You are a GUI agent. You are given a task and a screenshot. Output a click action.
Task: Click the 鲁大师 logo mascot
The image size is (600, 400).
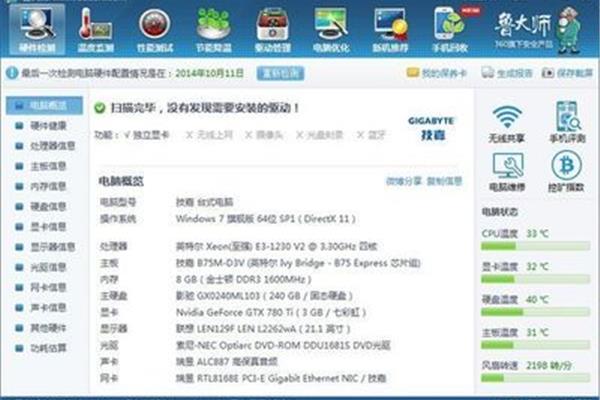(537, 30)
